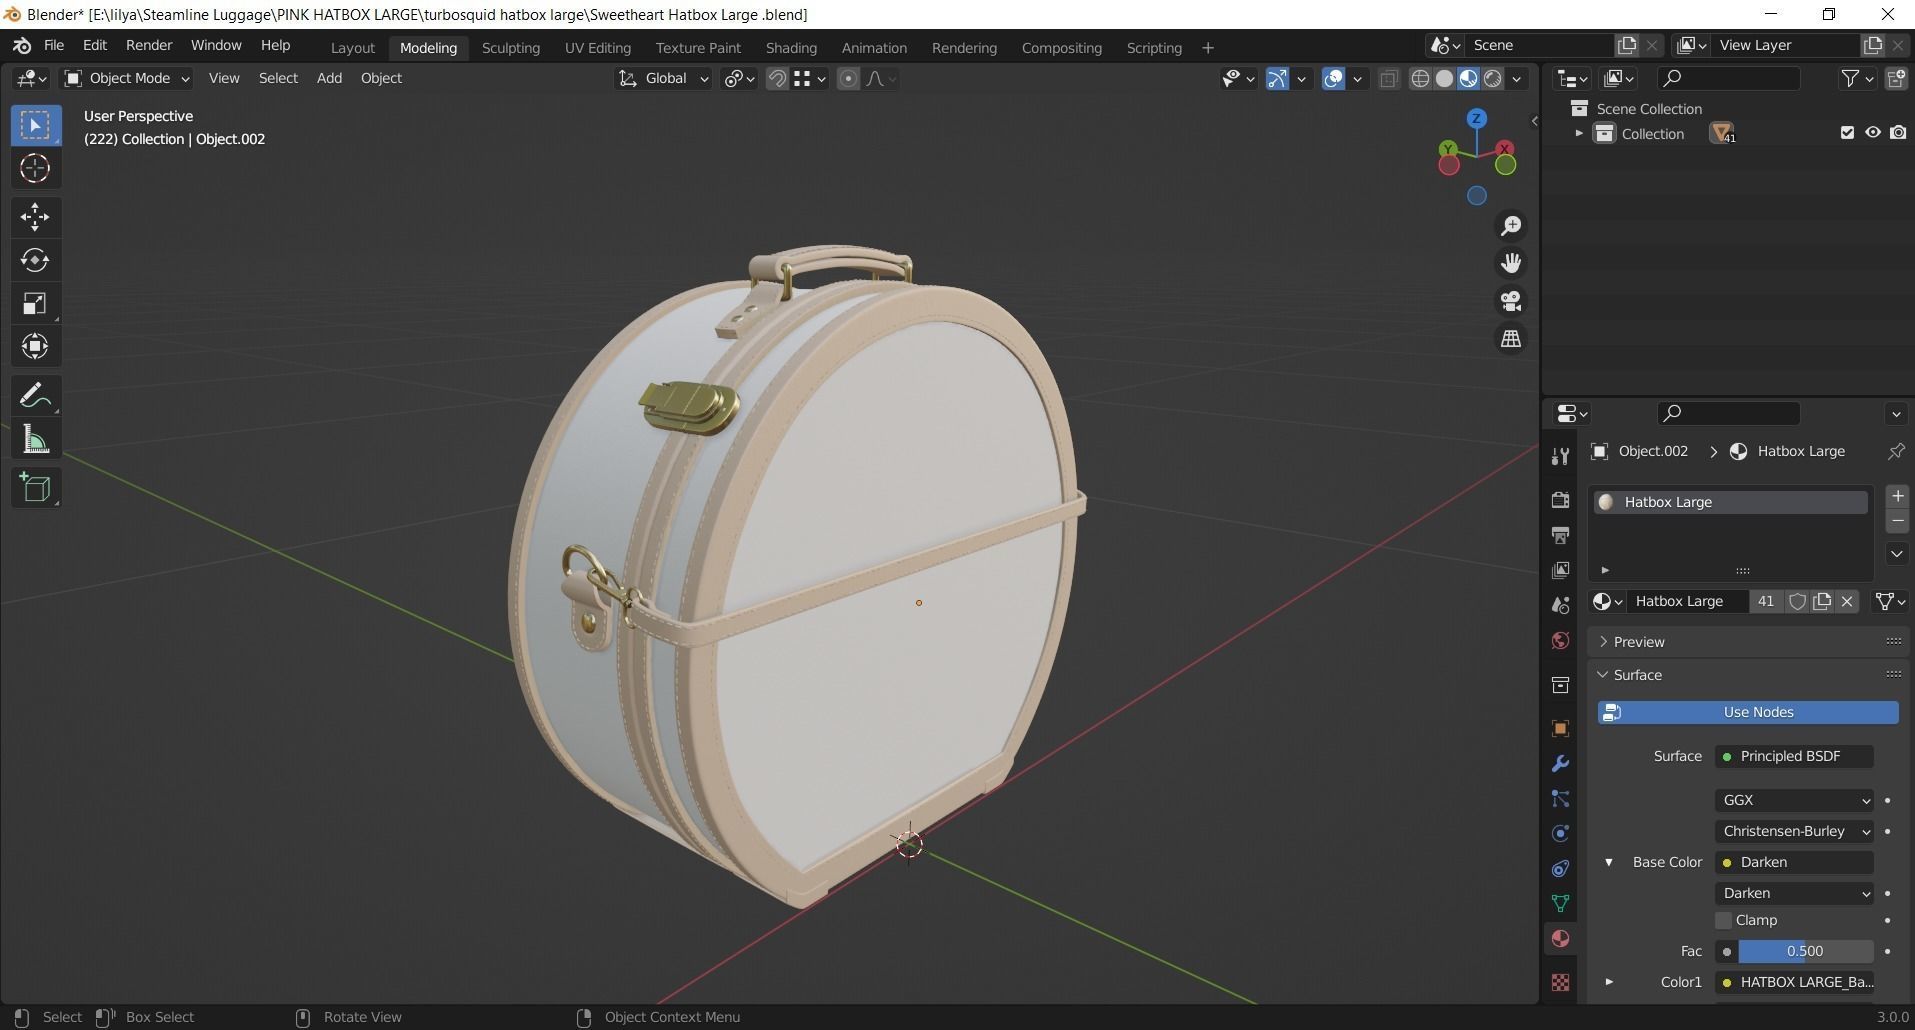Viewport: 1915px width, 1030px height.
Task: Click the pan view hand icon
Action: 1511,263
